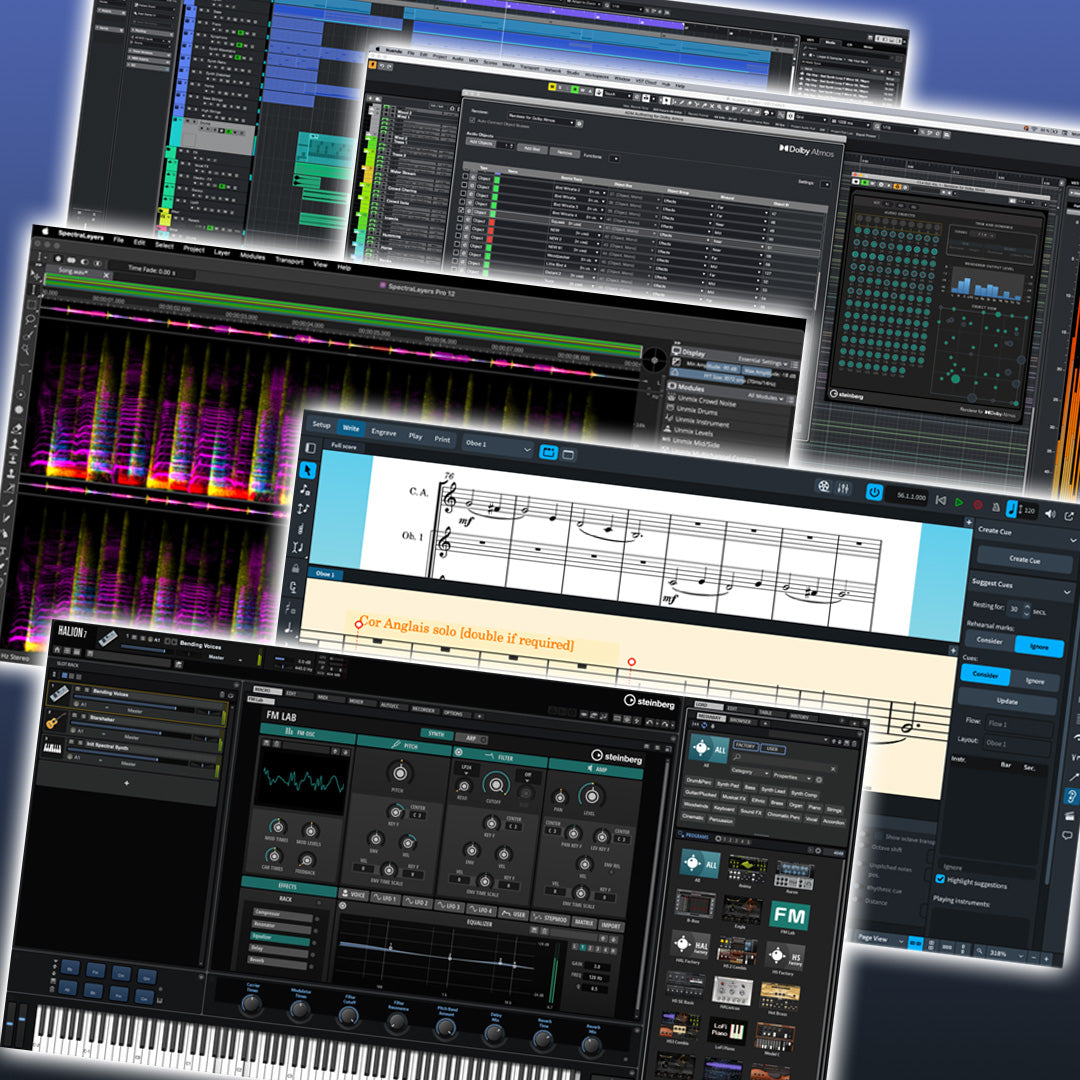Open the Transport menu in SpectraLayers
This screenshot has width=1080, height=1080.
tap(289, 260)
